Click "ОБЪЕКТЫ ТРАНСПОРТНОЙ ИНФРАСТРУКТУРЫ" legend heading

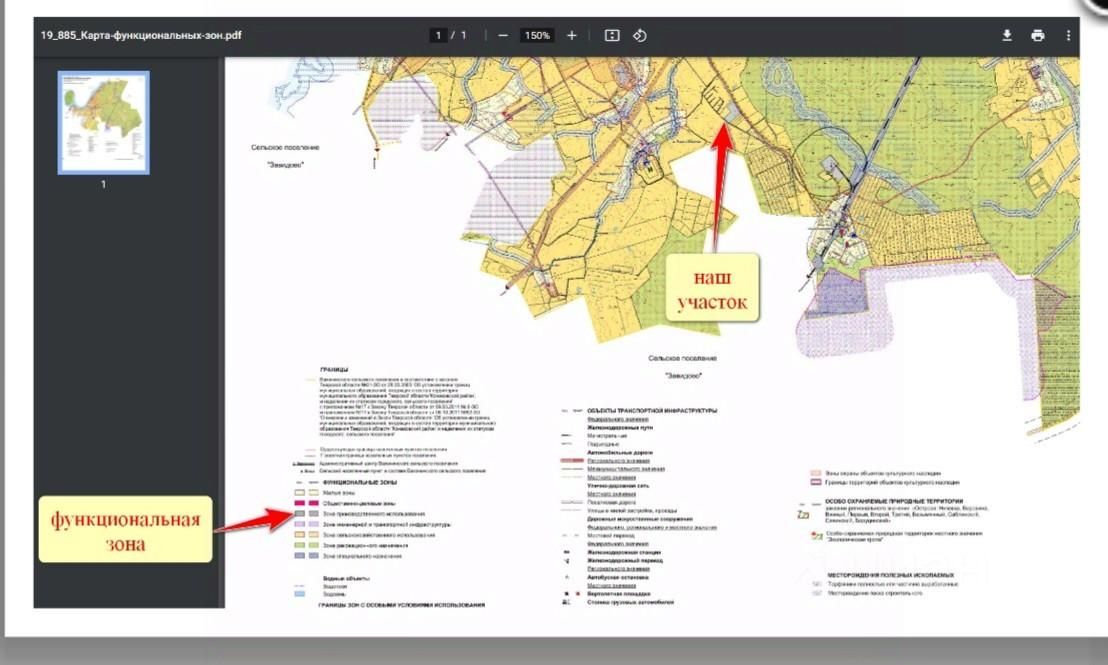(652, 411)
